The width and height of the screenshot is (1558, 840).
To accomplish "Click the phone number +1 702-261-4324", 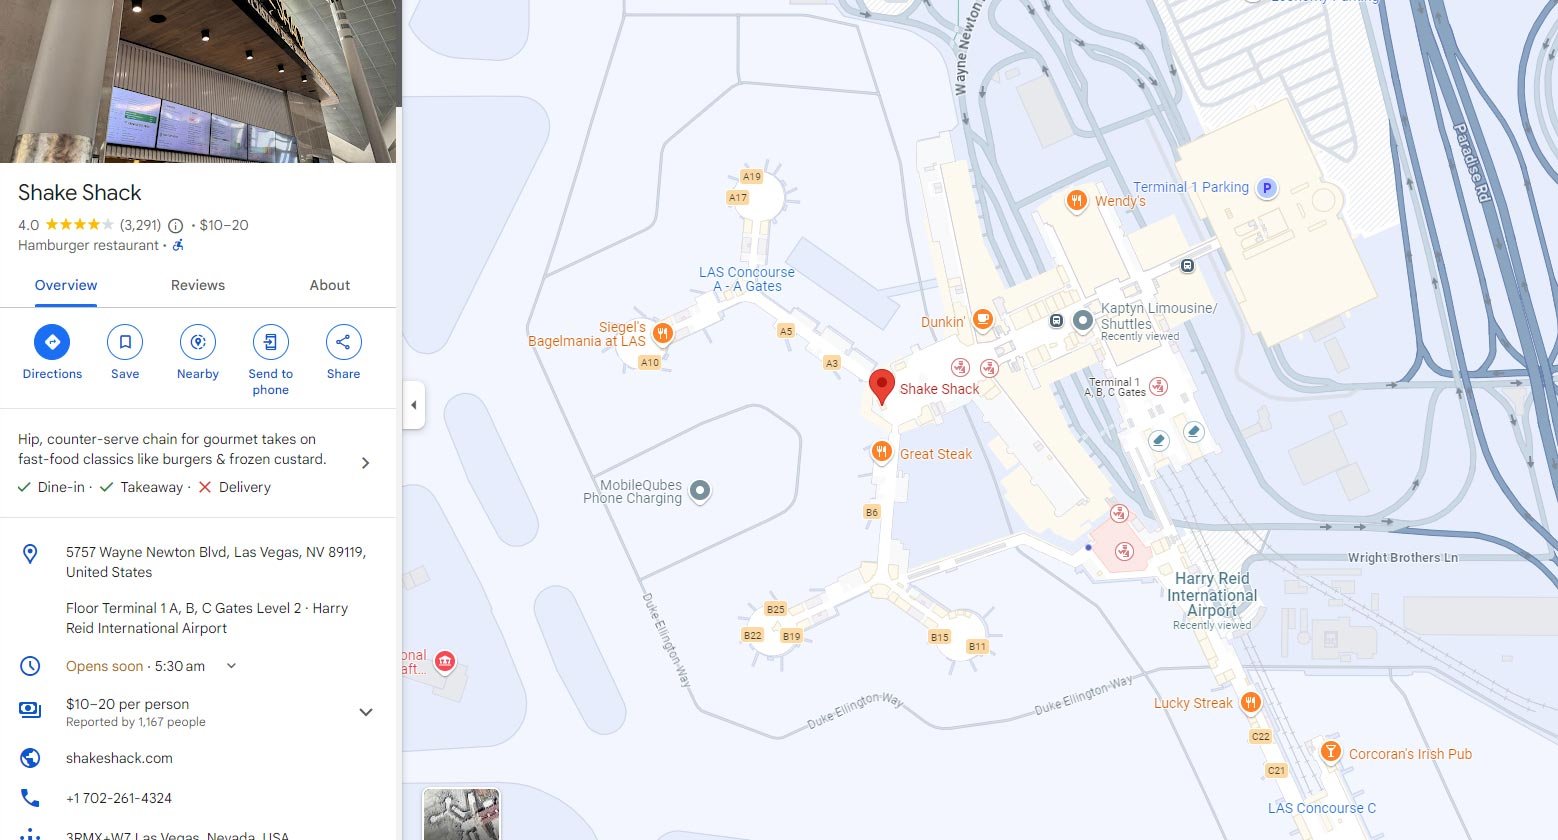I will (119, 798).
